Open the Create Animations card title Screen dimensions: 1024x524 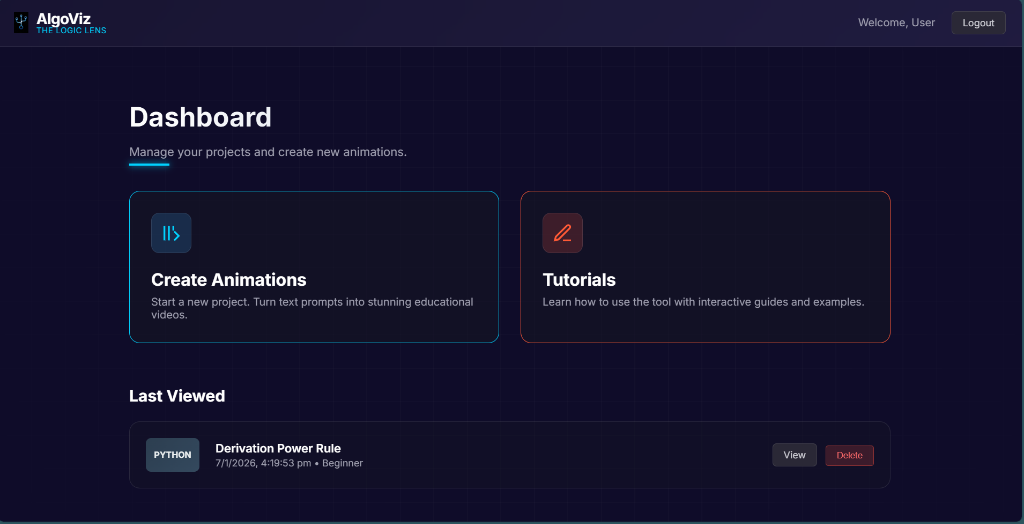point(229,280)
